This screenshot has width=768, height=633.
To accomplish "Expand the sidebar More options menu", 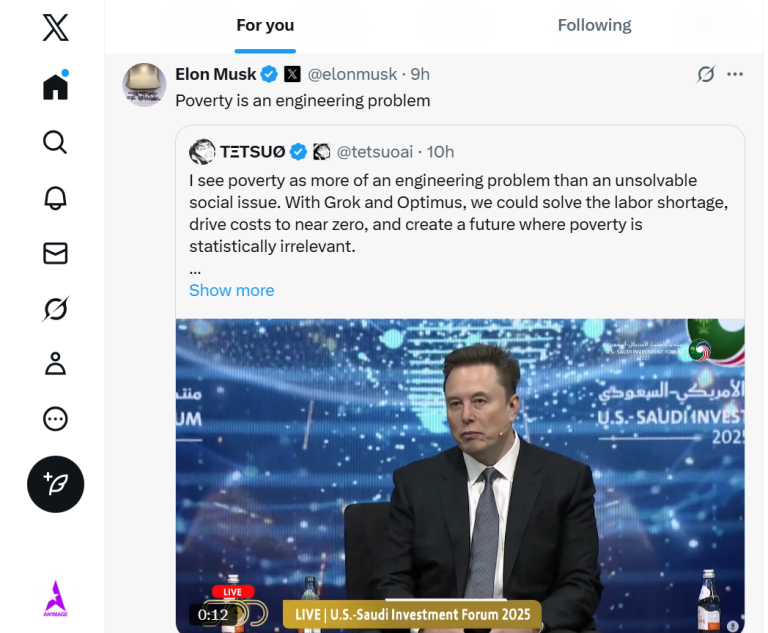I will coord(56,419).
